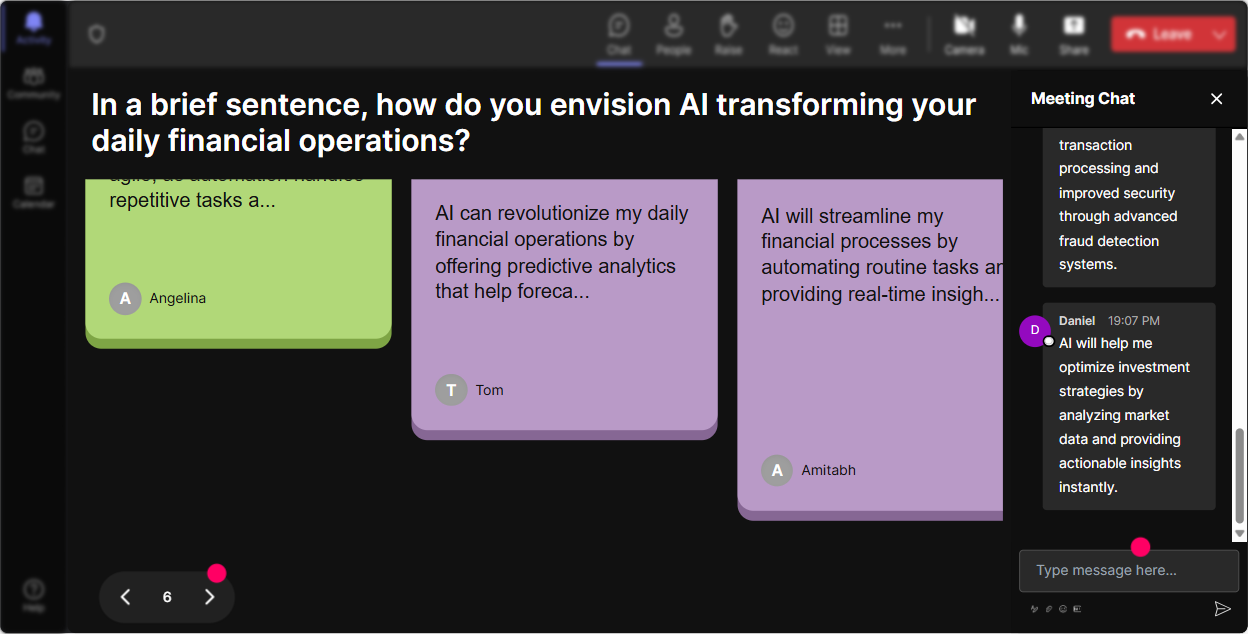1248x634 pixels.
Task: Click the Meeting Chat panel title
Action: (x=1083, y=98)
